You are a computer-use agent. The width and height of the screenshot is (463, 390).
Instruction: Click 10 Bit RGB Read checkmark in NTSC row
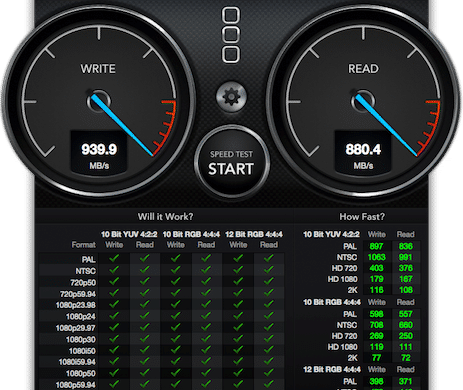click(206, 270)
